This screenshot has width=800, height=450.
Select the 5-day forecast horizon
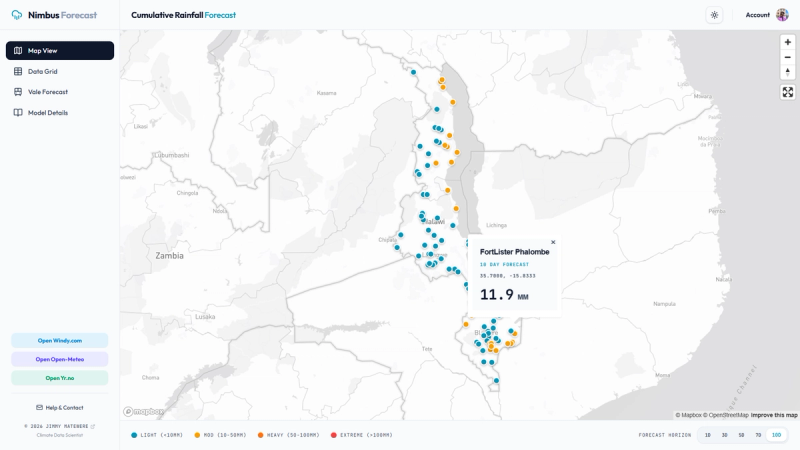point(741,435)
